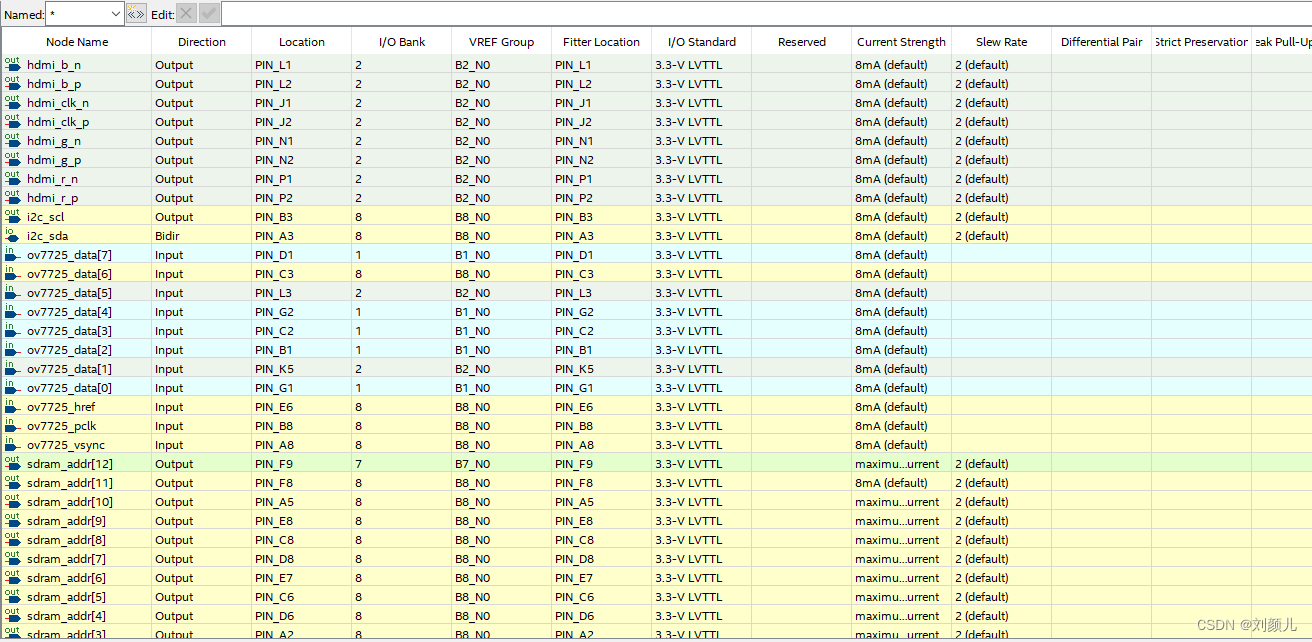Click the output pin icon for i2c_scl

12,217
